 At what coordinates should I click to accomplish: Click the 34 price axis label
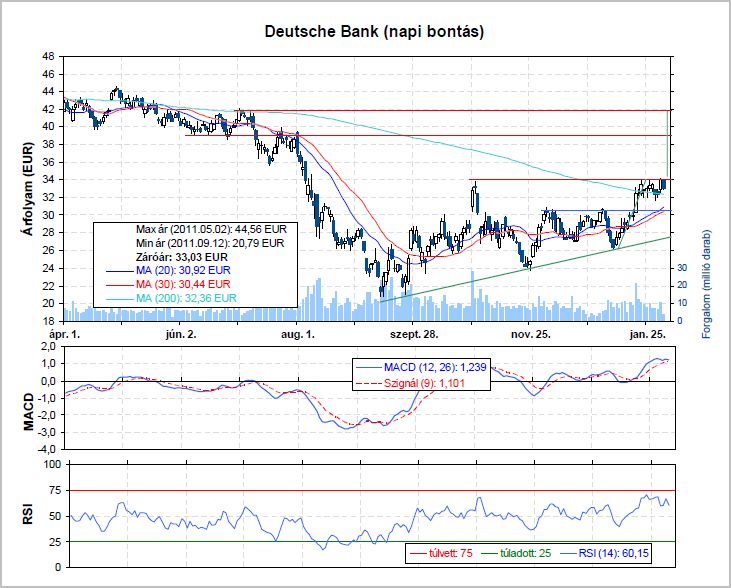tap(48, 180)
